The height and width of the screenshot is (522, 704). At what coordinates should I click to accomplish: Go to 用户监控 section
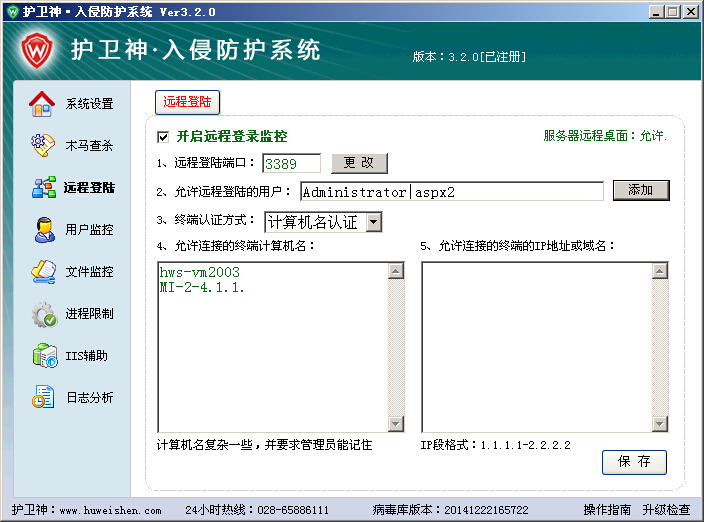[x=89, y=230]
